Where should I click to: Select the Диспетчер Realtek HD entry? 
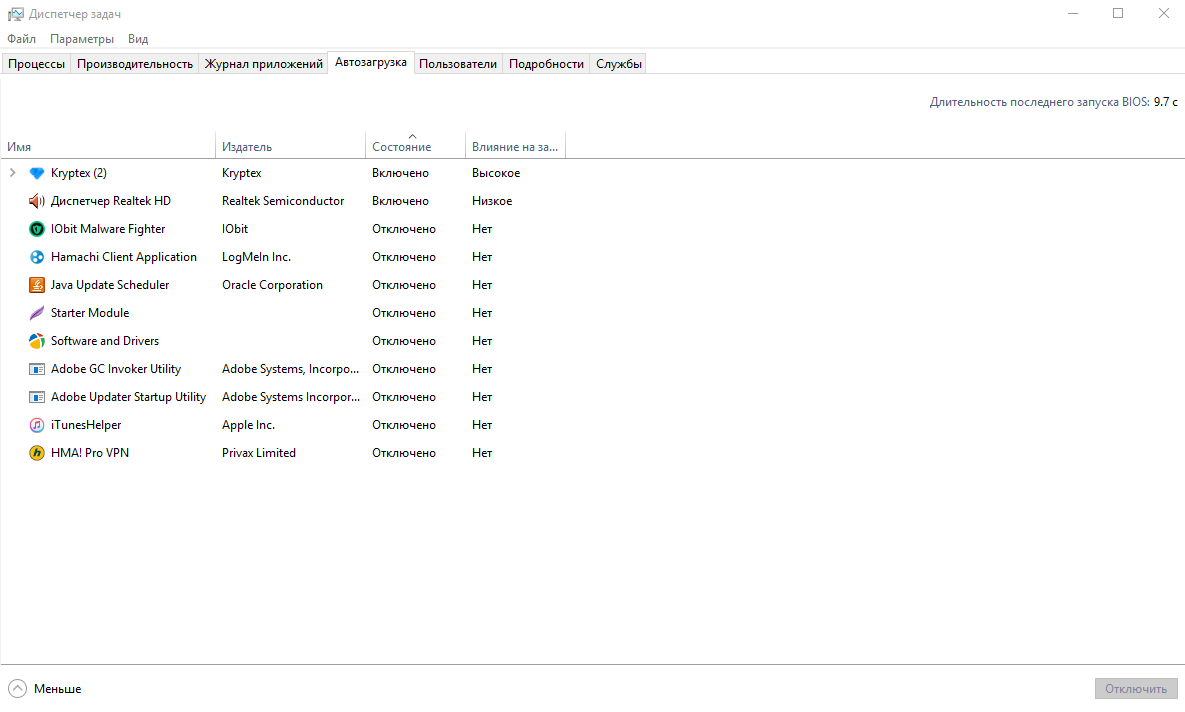click(x=110, y=201)
